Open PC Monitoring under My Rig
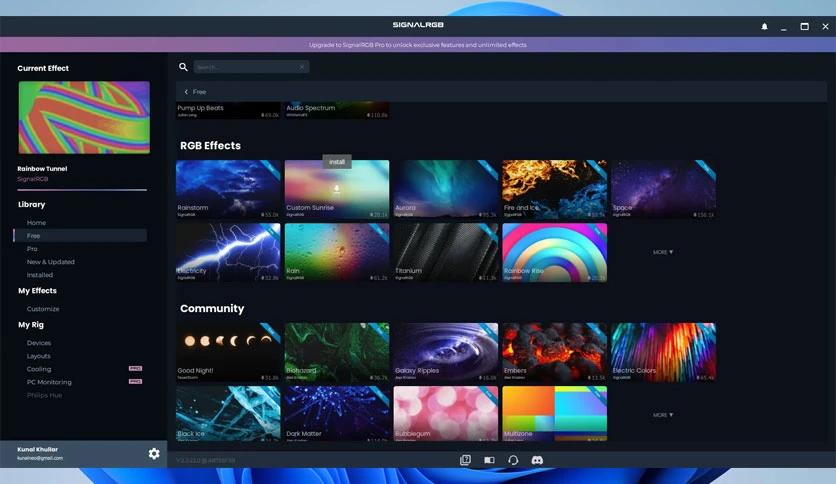The width and height of the screenshot is (836, 484). (49, 382)
